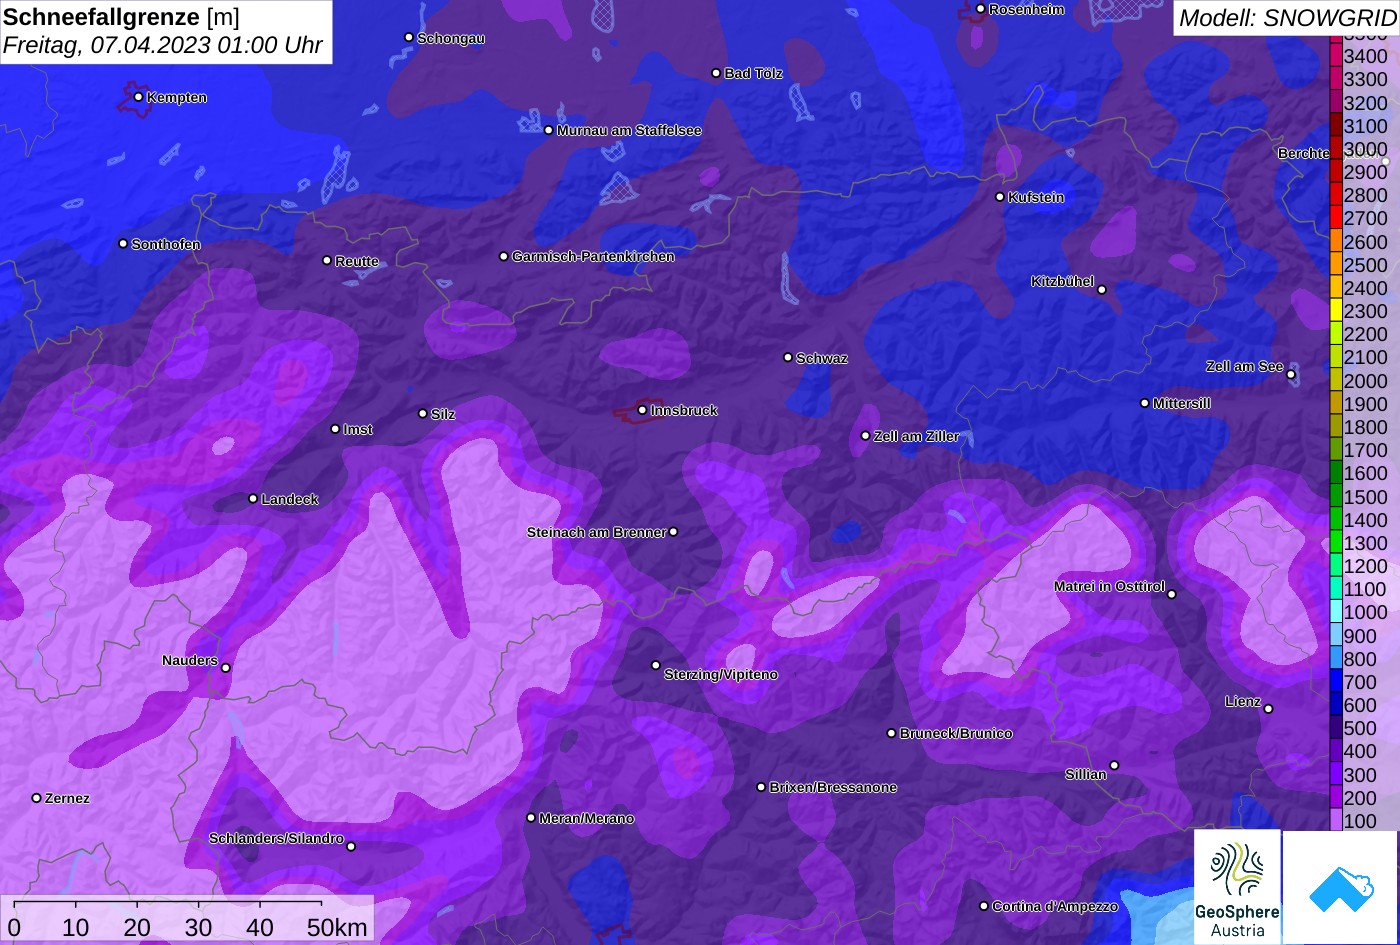
Task: Click the Landeck marker dot
Action: (253, 499)
